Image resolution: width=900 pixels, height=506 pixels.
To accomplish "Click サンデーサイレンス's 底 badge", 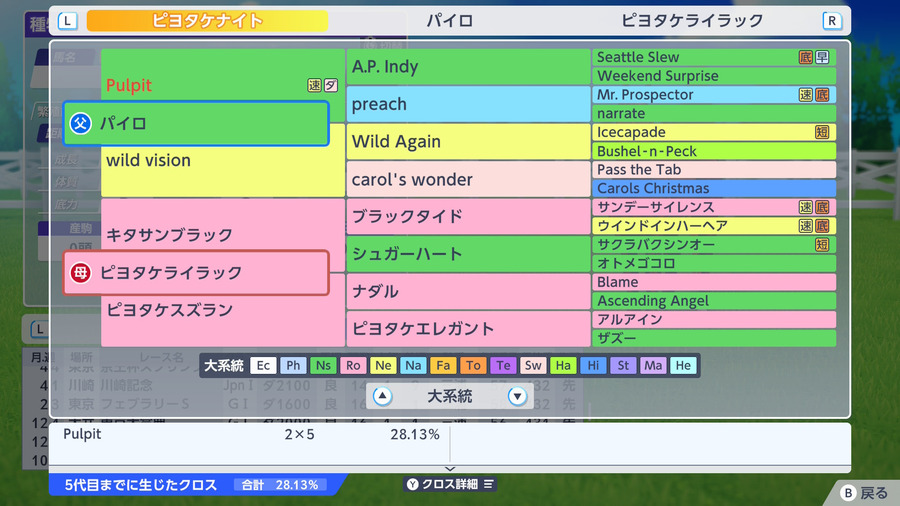I will (822, 207).
